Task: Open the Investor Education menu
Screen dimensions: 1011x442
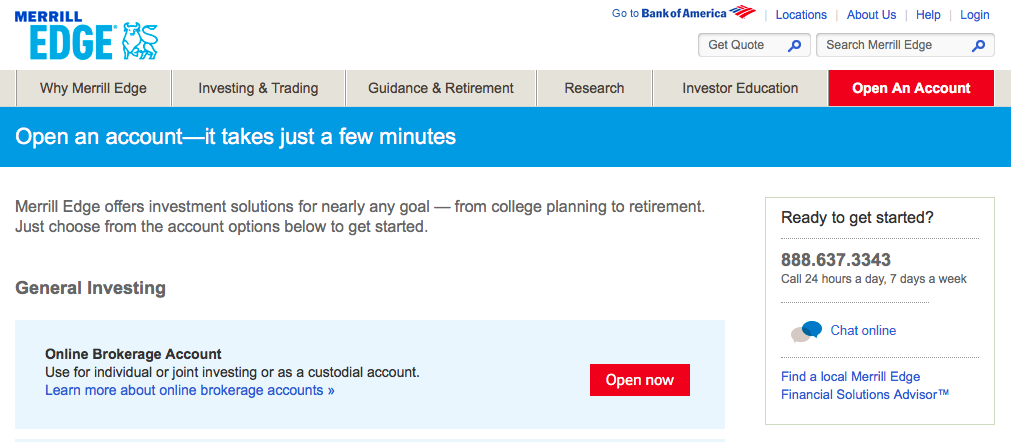Action: (x=740, y=88)
